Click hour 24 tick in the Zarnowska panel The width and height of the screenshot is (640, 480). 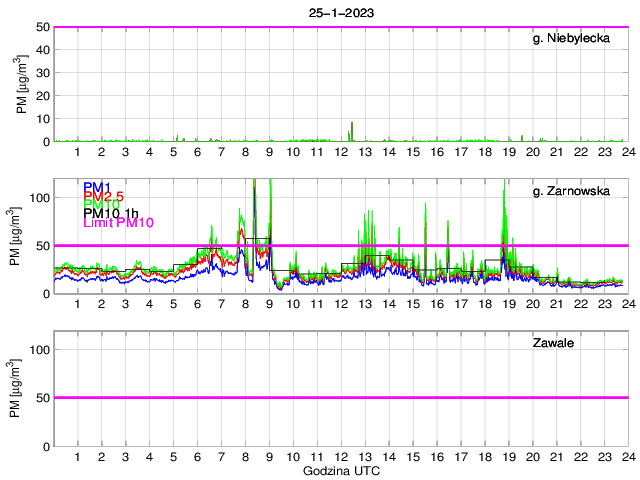pos(627,304)
